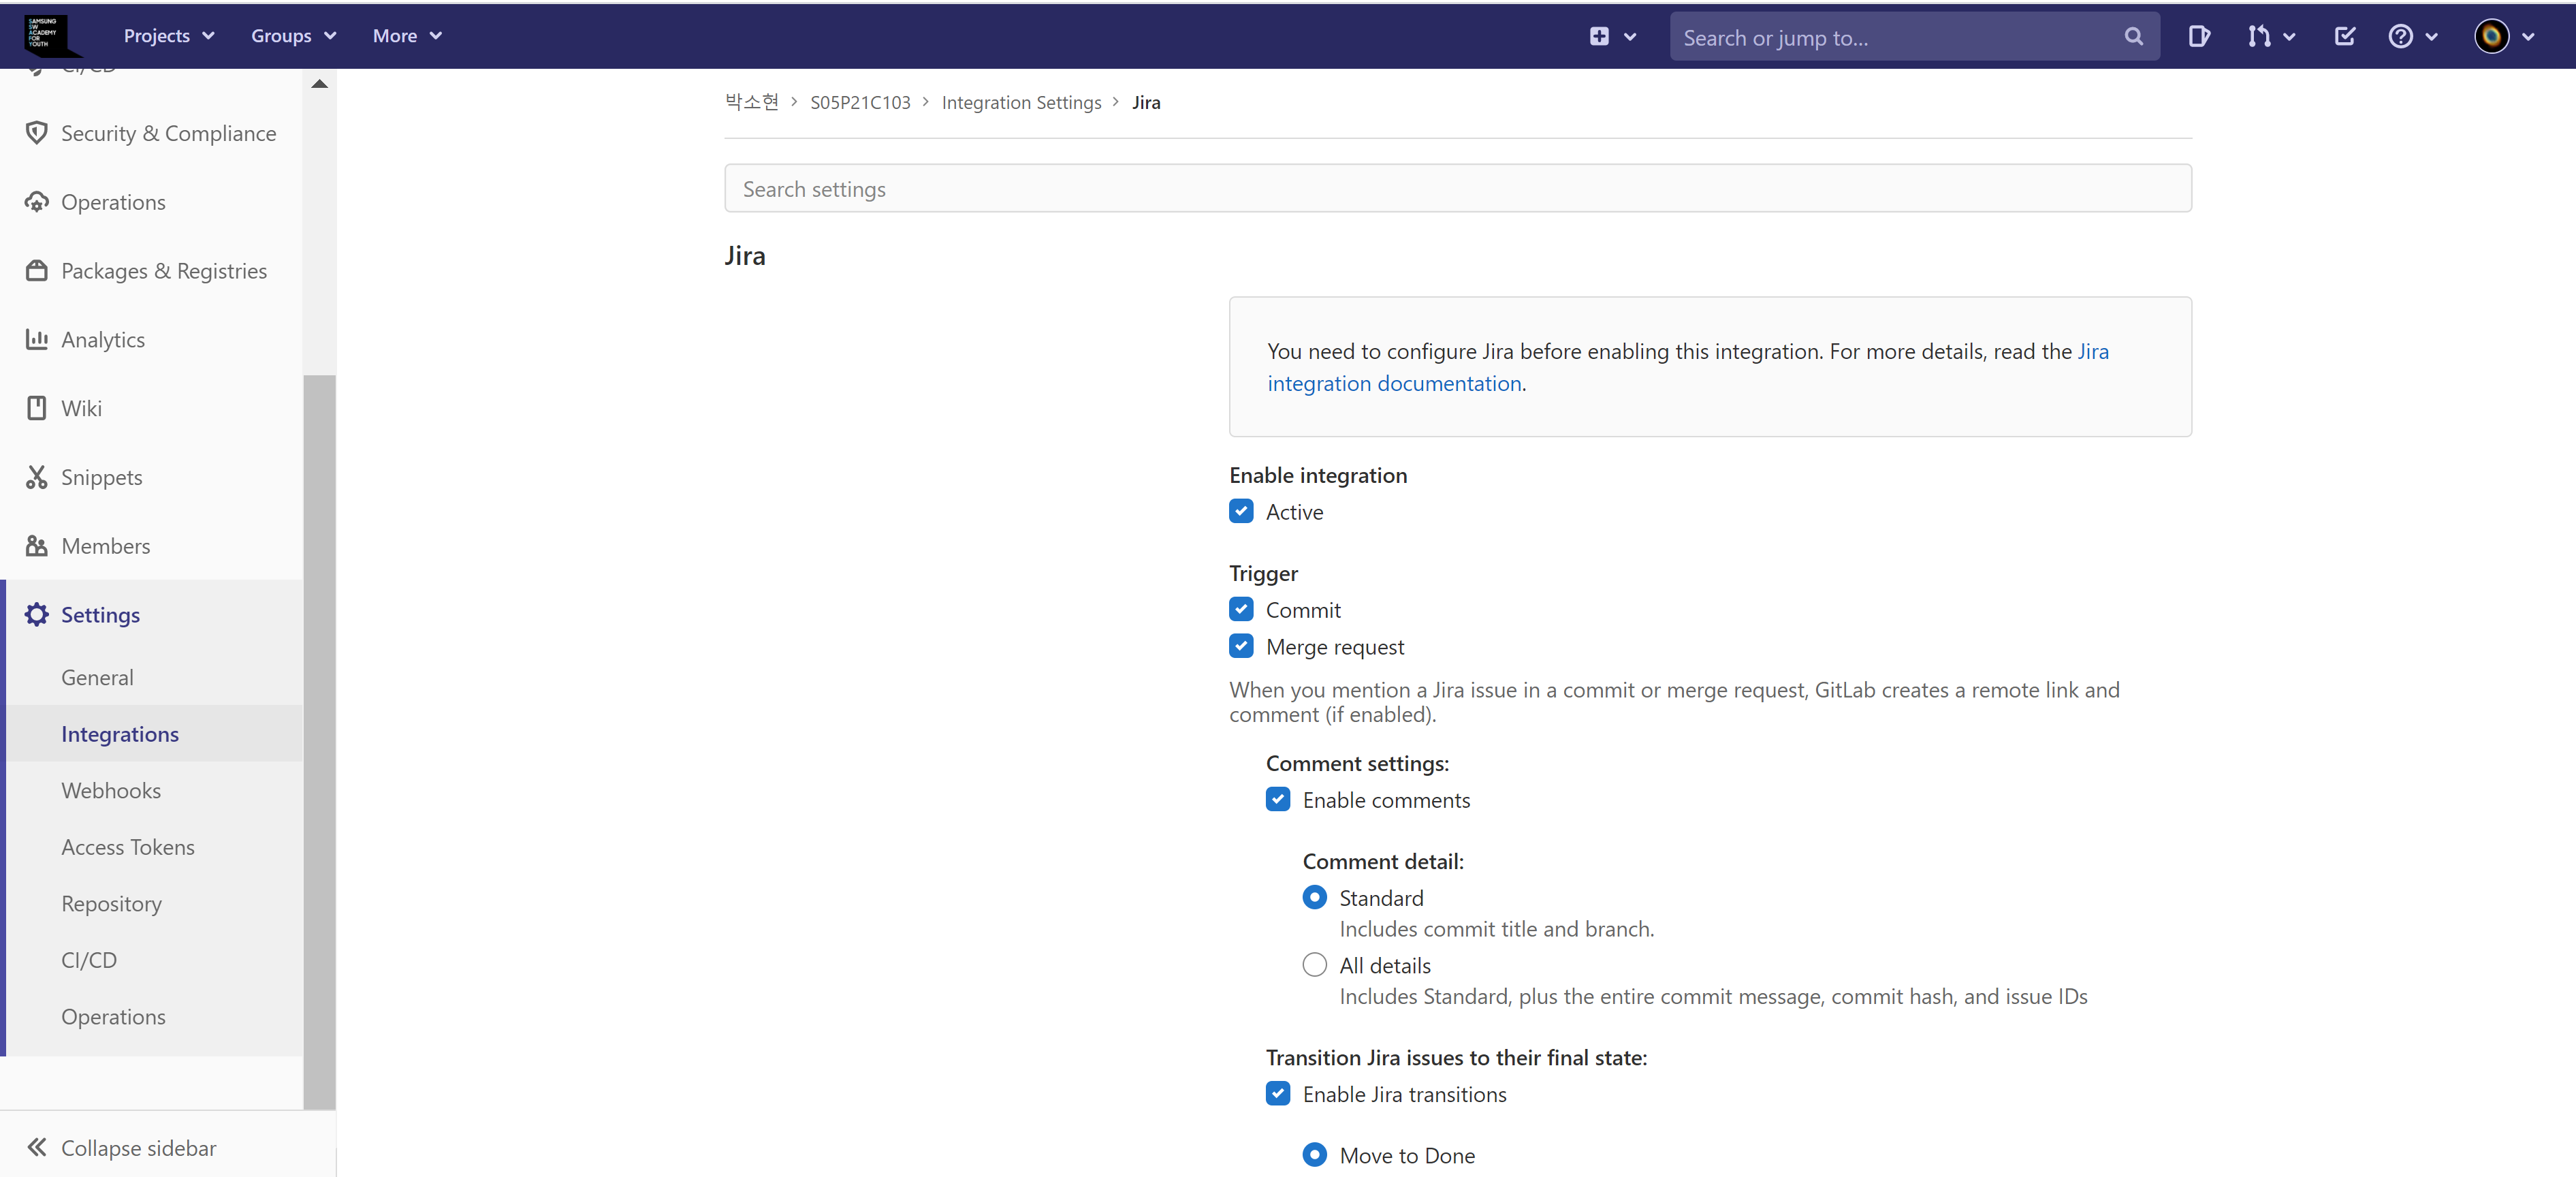This screenshot has height=1177, width=2576.
Task: Click the Packages & Registries icon
Action: point(37,271)
